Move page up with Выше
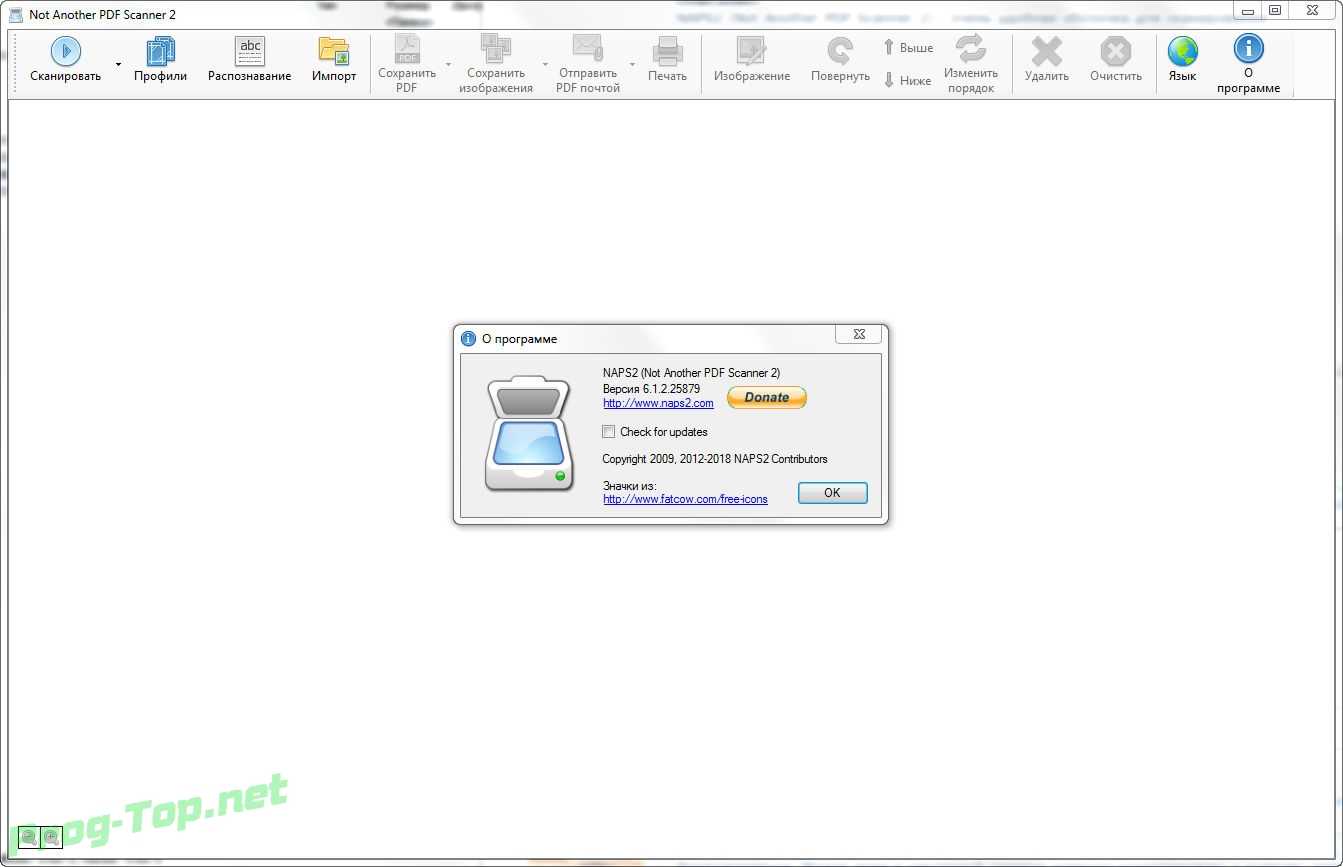This screenshot has width=1343, height=867. tap(908, 48)
